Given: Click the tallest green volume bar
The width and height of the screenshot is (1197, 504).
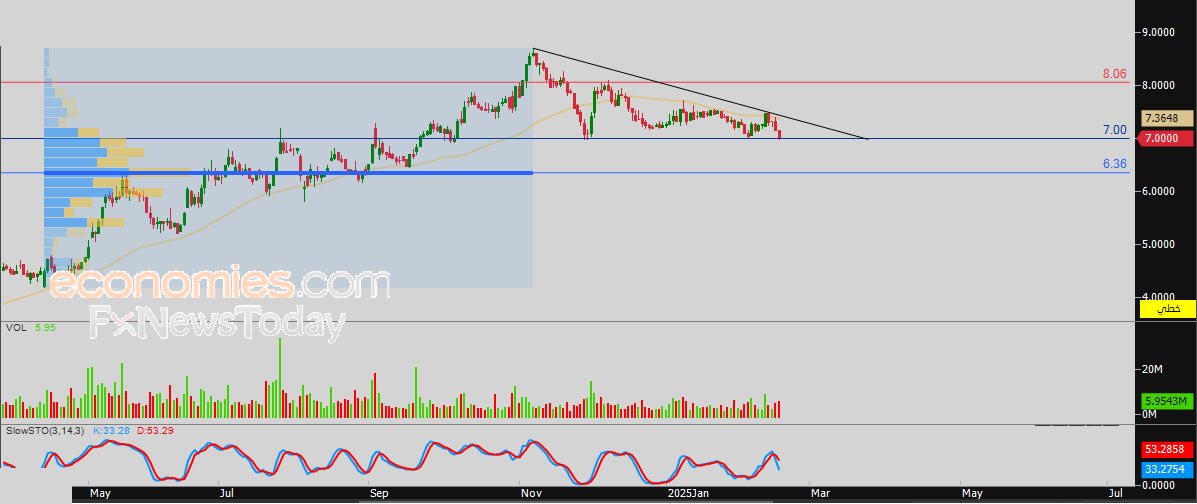Looking at the screenshot, I should [x=280, y=377].
